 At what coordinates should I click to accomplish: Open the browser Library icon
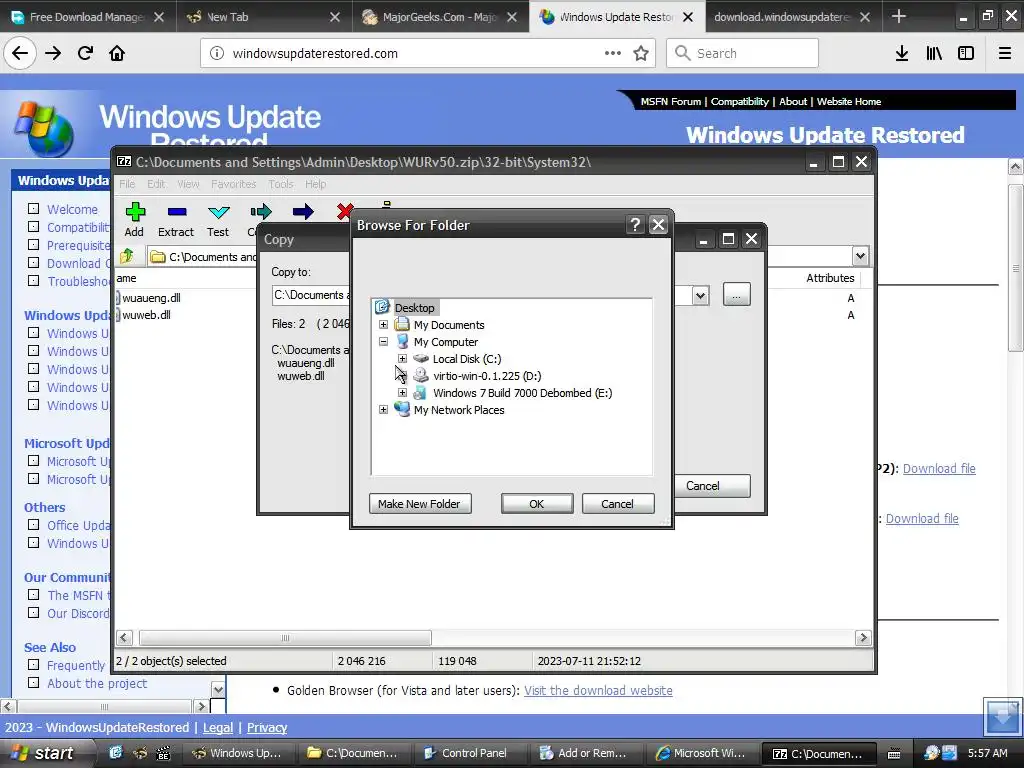(x=934, y=53)
